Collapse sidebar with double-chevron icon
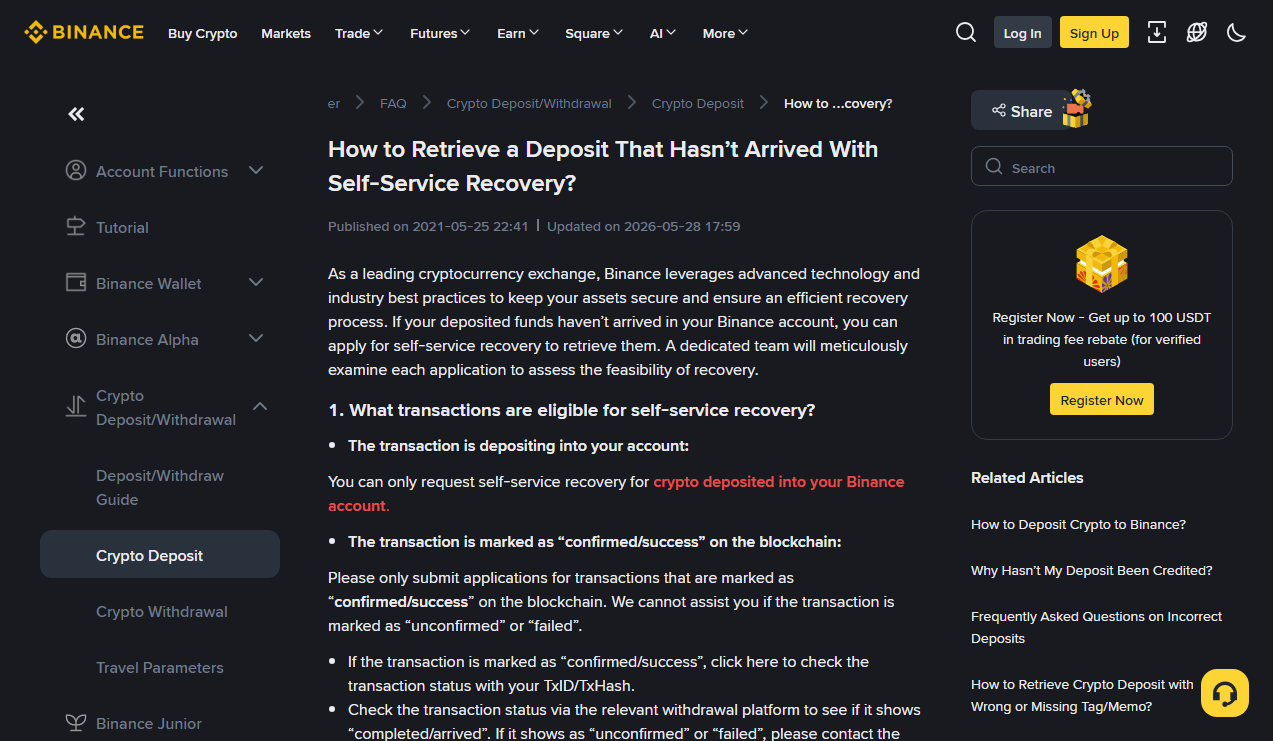 pos(76,114)
